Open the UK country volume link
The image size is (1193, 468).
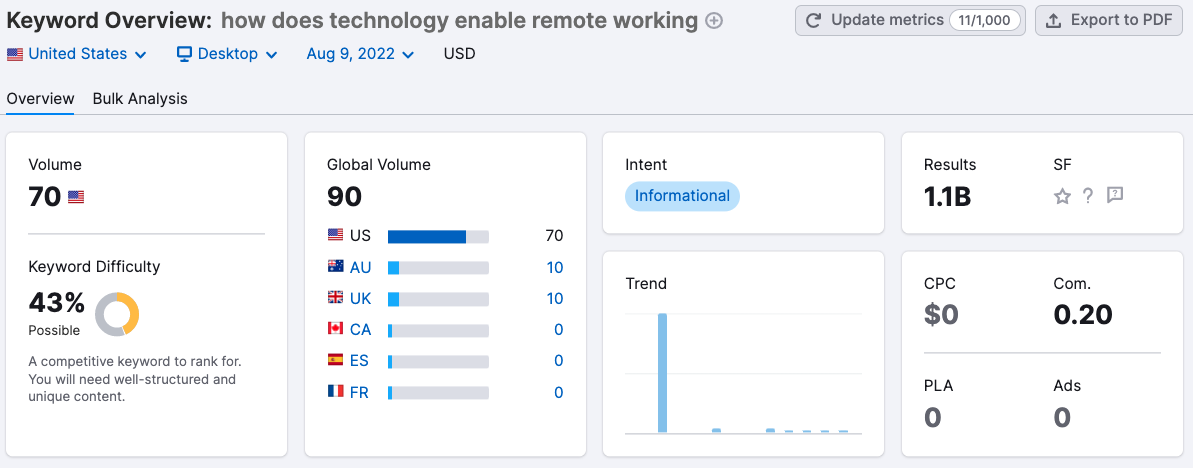coord(361,298)
